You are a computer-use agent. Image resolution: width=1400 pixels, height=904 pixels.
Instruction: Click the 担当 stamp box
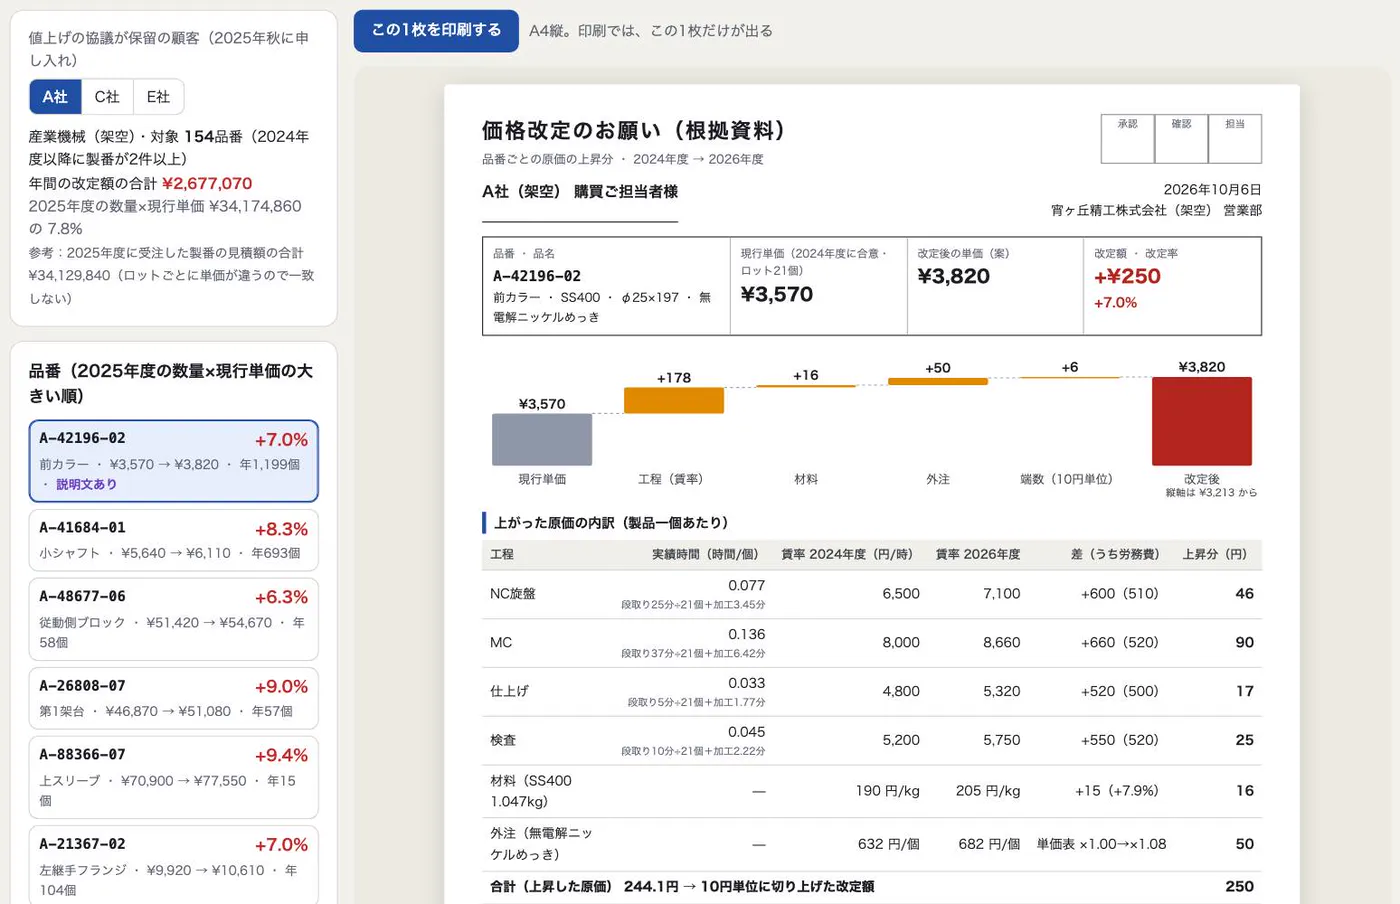click(x=1235, y=139)
